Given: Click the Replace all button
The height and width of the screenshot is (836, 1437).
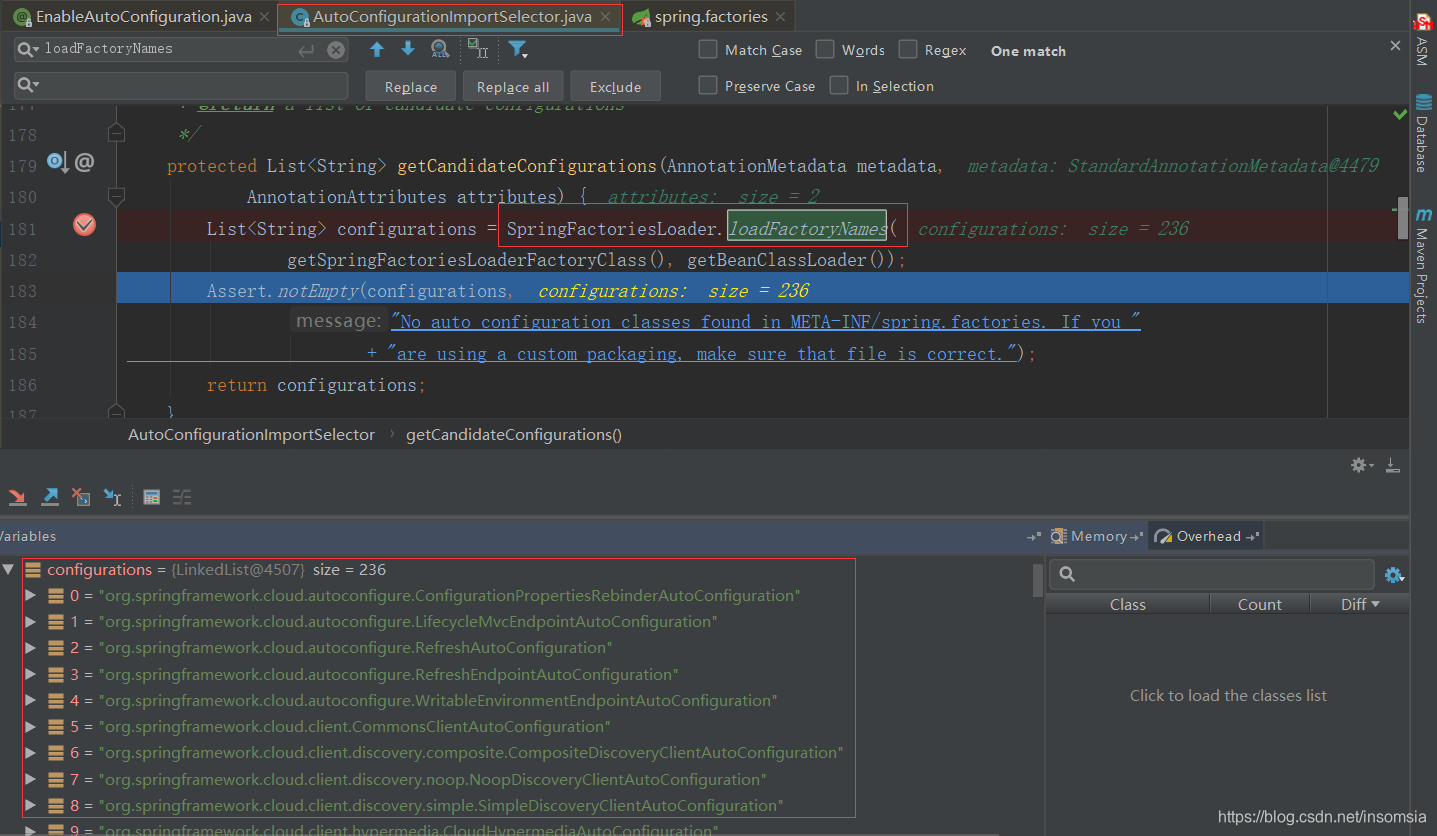Looking at the screenshot, I should coord(513,86).
